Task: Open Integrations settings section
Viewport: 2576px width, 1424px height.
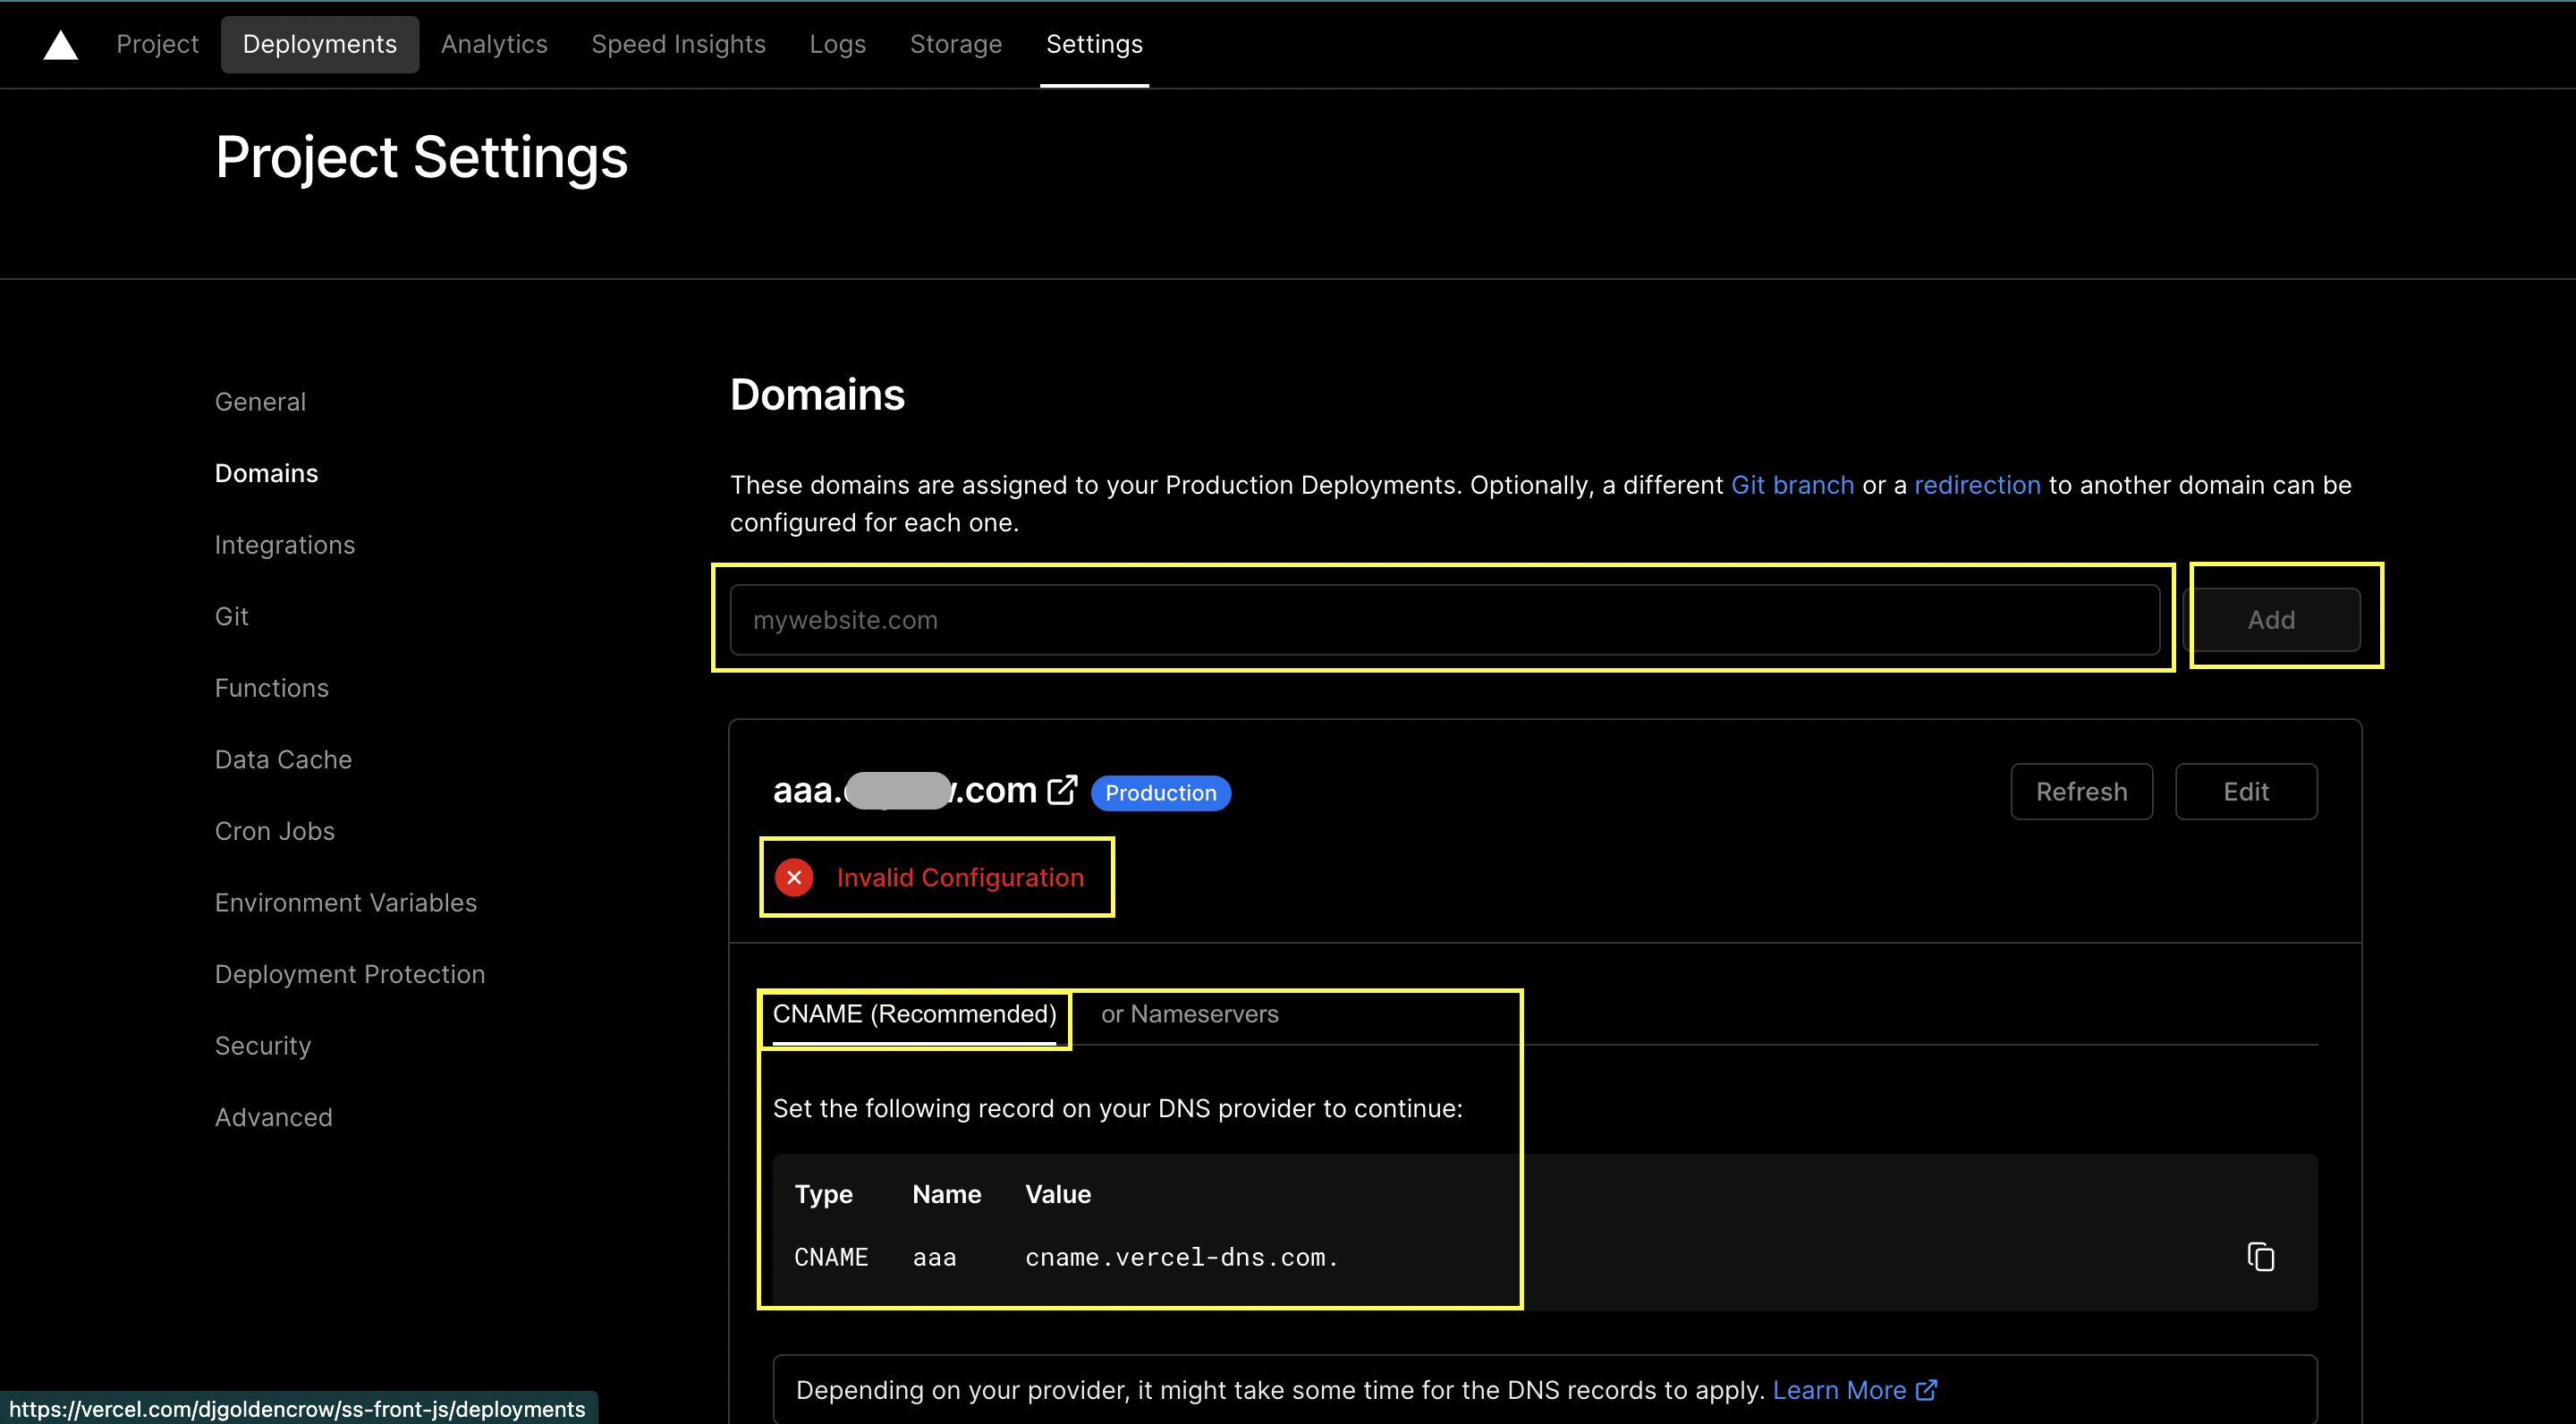Action: click(284, 545)
